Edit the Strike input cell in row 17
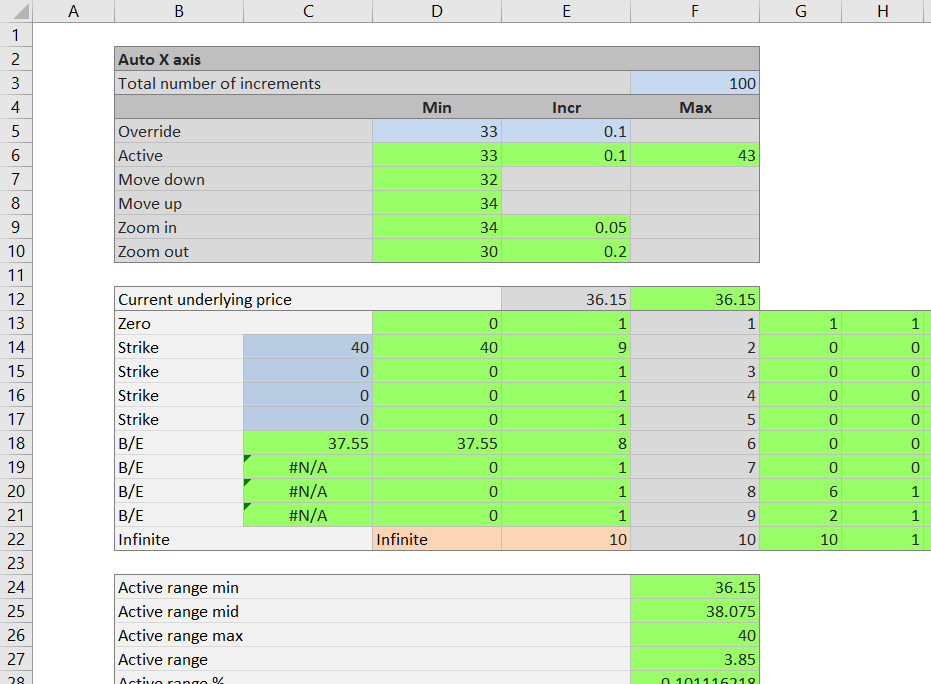This screenshot has width=931, height=684. [308, 419]
